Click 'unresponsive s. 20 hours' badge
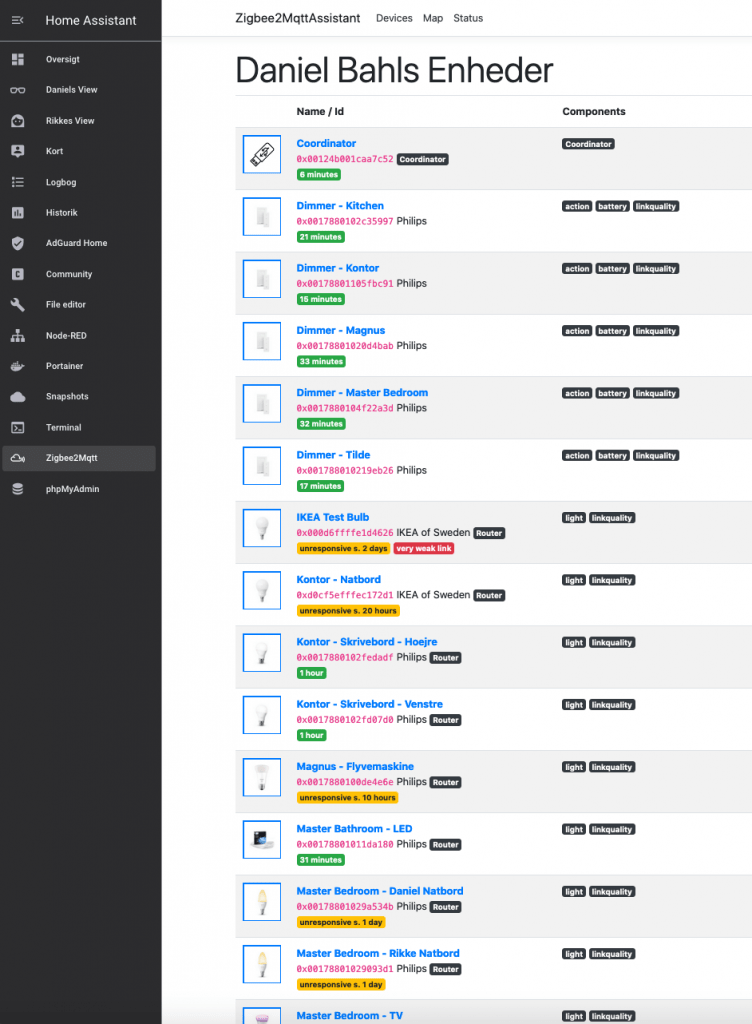The height and width of the screenshot is (1024, 752). pyautogui.click(x=348, y=611)
